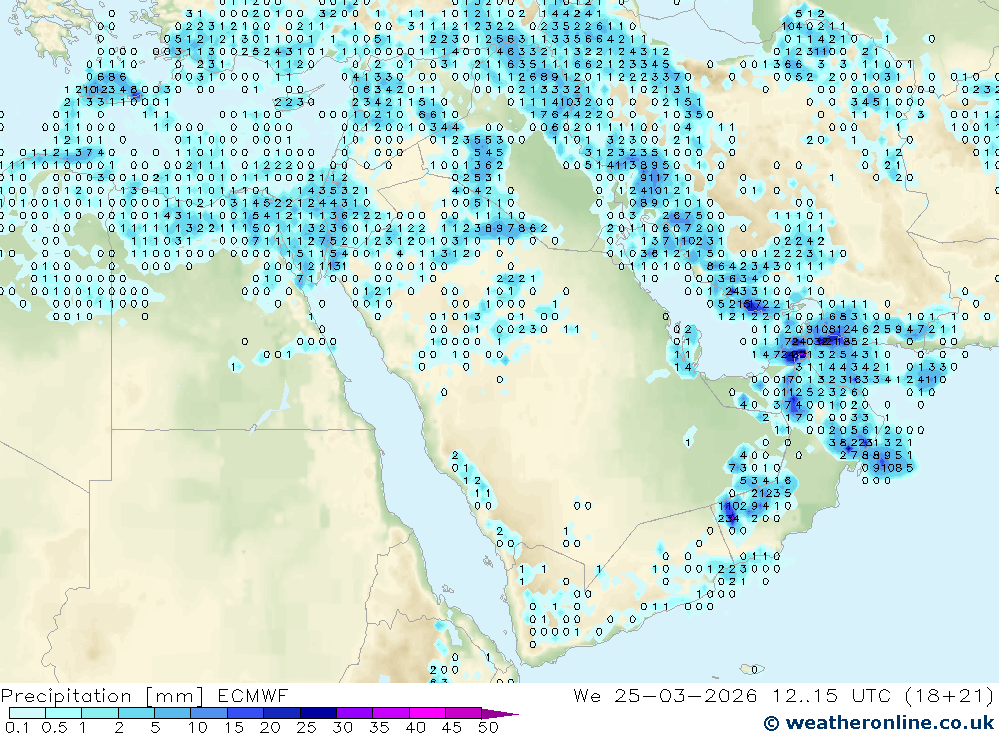Click the '0.5' legend value
This screenshot has height=733, width=1000.
coord(54,727)
